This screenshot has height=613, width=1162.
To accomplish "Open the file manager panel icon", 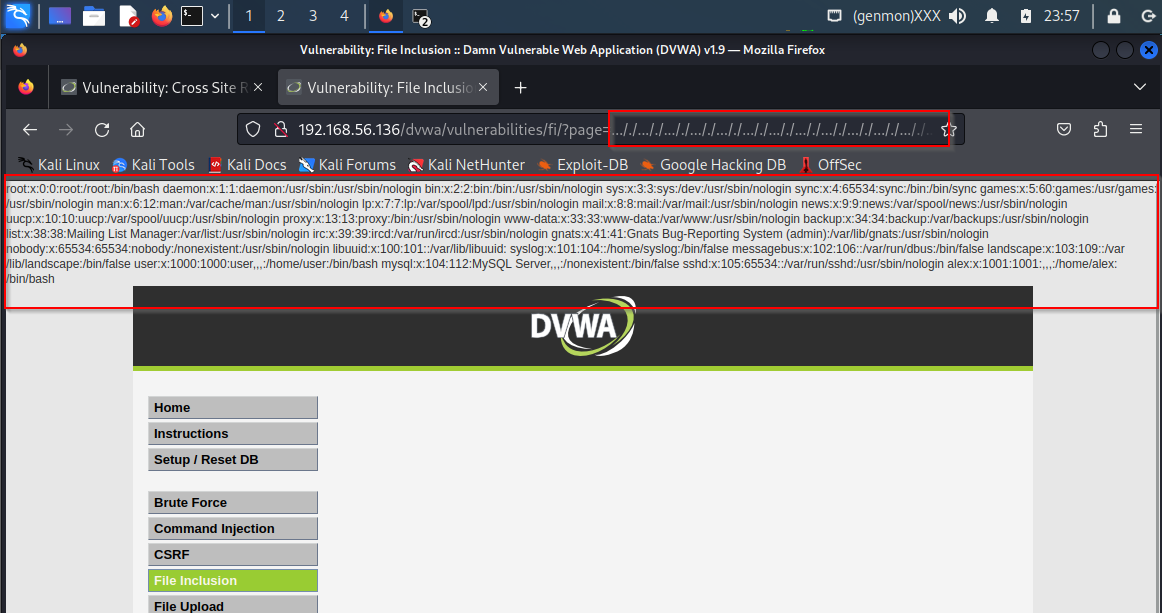I will (93, 16).
